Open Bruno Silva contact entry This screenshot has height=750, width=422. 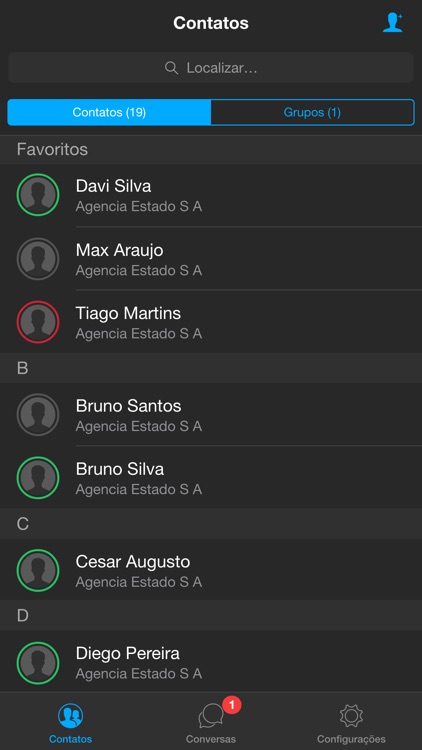(211, 478)
